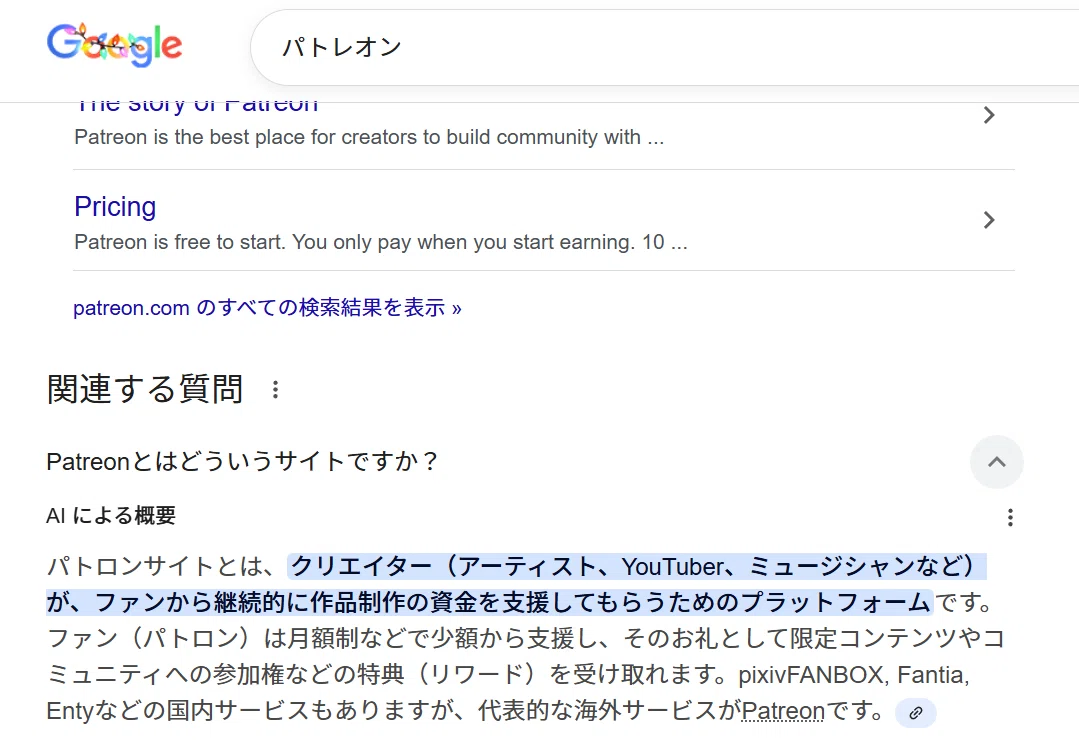Image resolution: width=1079 pixels, height=742 pixels.
Task: Click the AI による概要 label
Action: pos(111,516)
